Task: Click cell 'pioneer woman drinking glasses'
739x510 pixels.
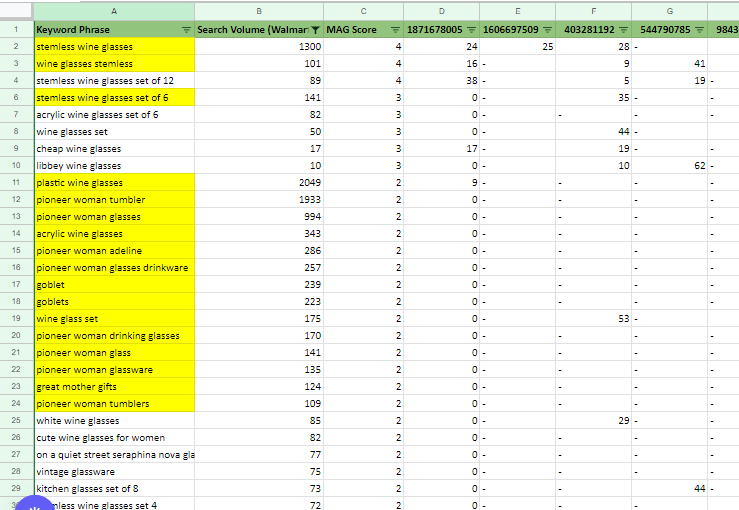Action: tap(114, 336)
